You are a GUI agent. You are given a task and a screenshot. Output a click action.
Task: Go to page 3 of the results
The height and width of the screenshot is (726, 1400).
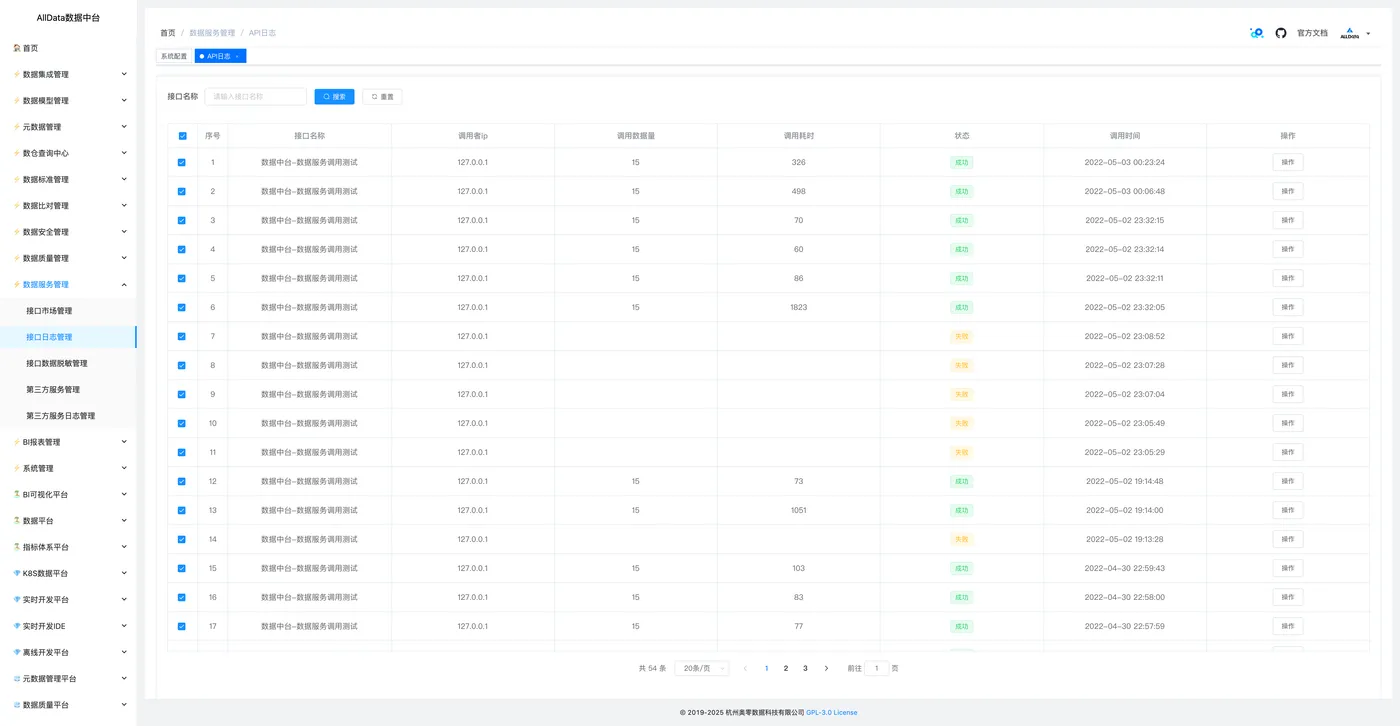(805, 668)
